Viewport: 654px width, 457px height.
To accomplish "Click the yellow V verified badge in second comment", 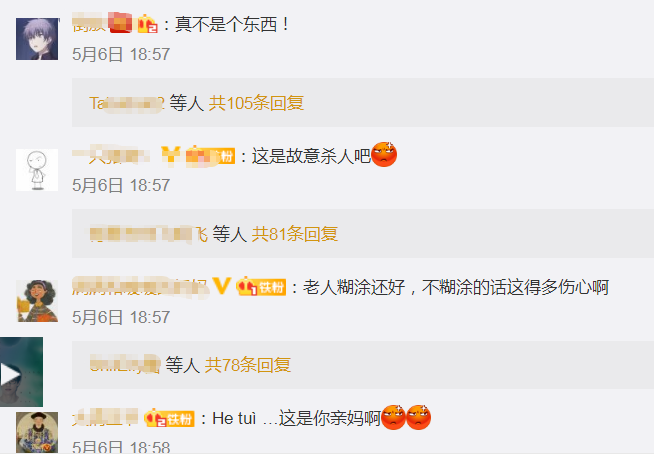I will pos(171,155).
